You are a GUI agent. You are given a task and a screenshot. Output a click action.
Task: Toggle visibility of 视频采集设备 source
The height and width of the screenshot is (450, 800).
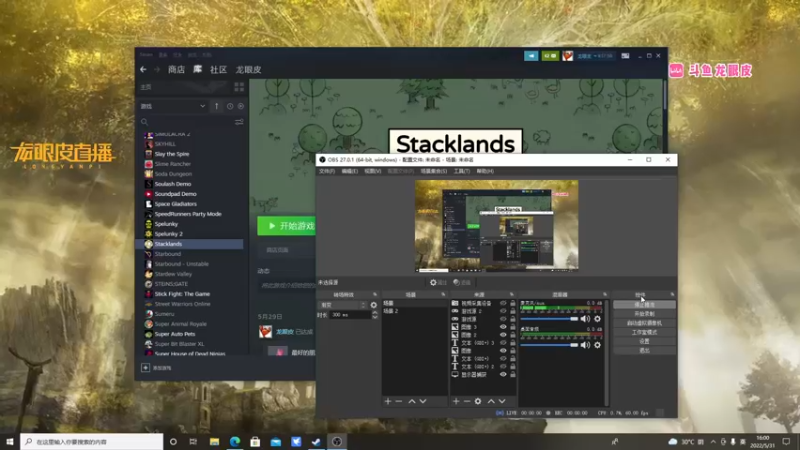point(503,303)
